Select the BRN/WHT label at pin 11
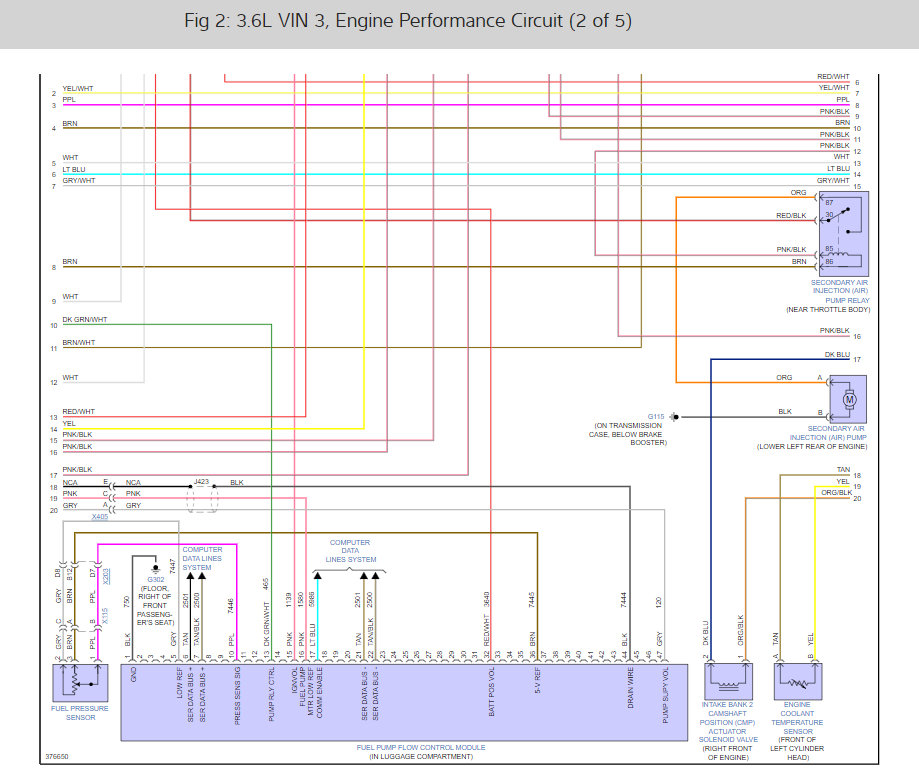This screenshot has width=919, height=776. point(79,342)
